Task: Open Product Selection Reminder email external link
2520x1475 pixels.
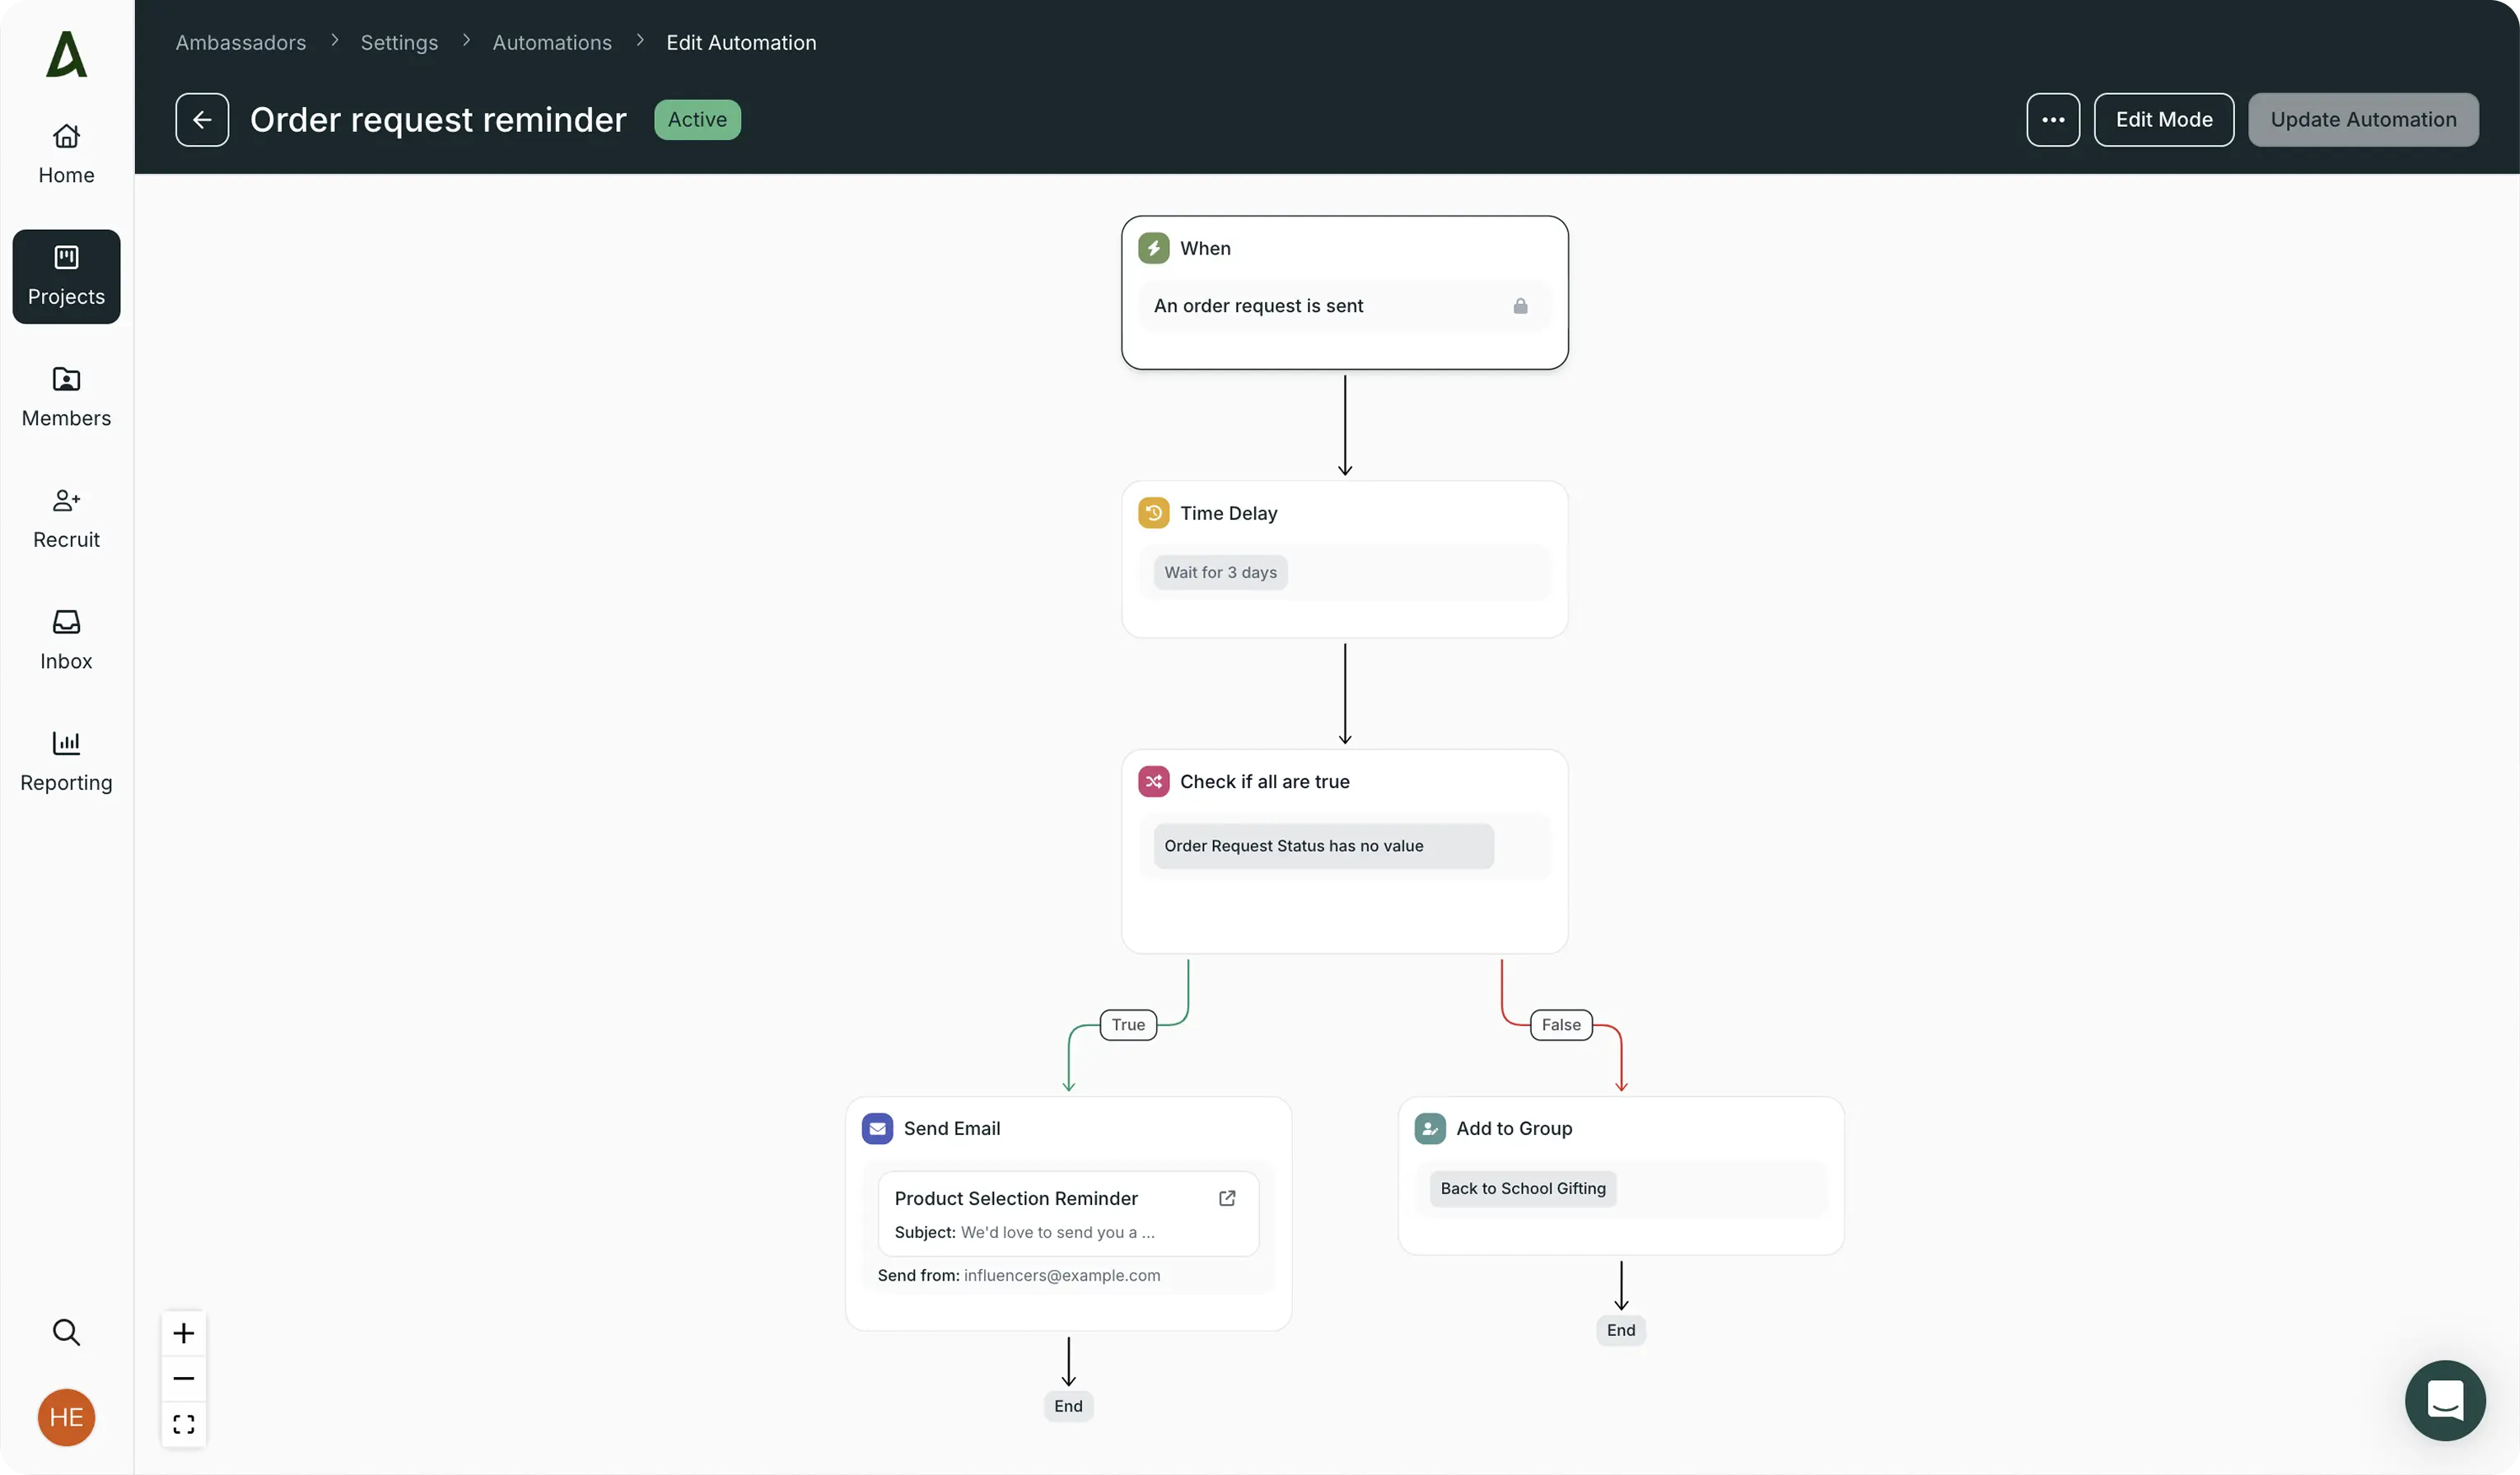Action: pyautogui.click(x=1227, y=1198)
